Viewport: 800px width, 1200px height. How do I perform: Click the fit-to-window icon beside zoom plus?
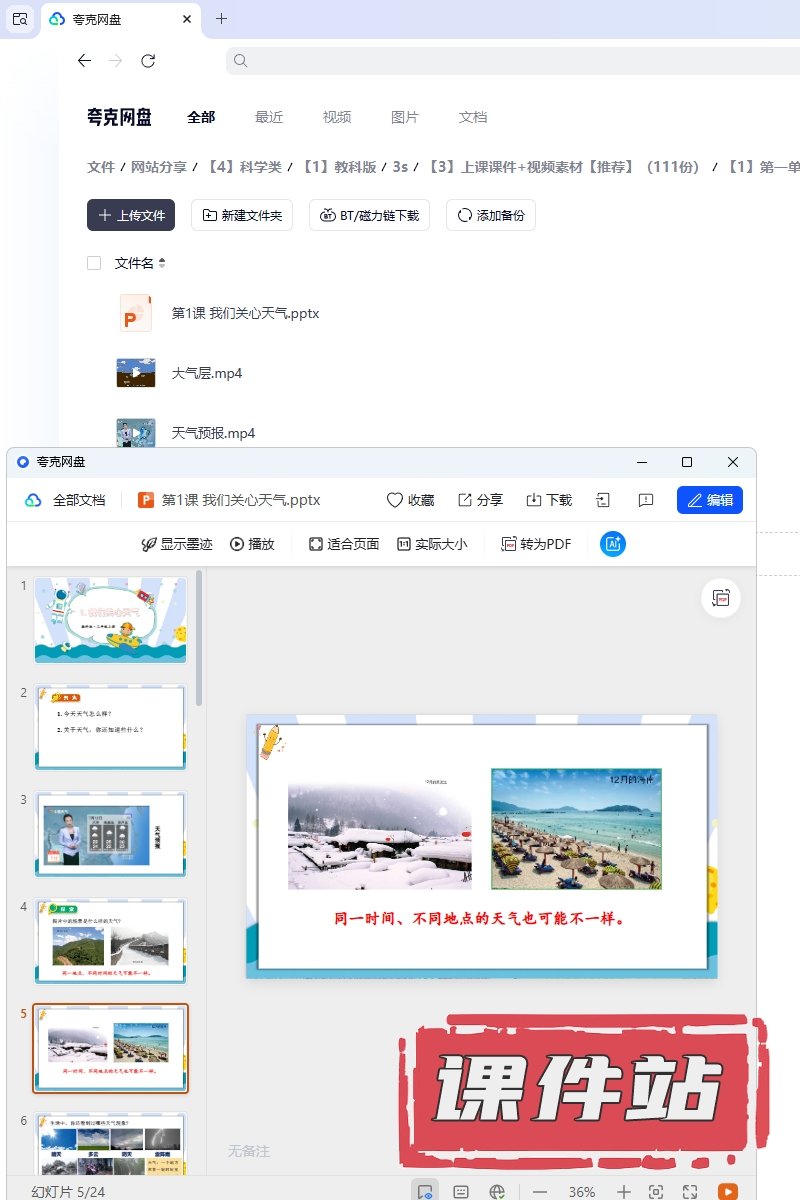pos(656,1191)
